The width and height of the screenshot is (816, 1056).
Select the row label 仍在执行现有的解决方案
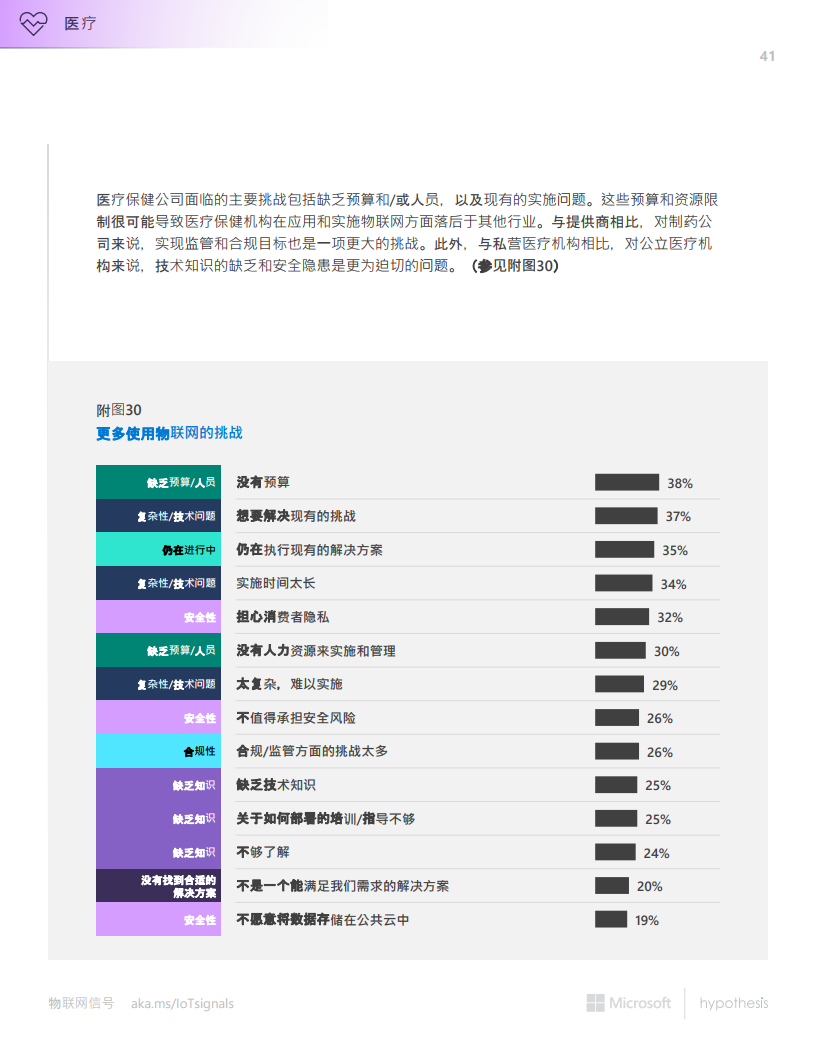(x=310, y=550)
